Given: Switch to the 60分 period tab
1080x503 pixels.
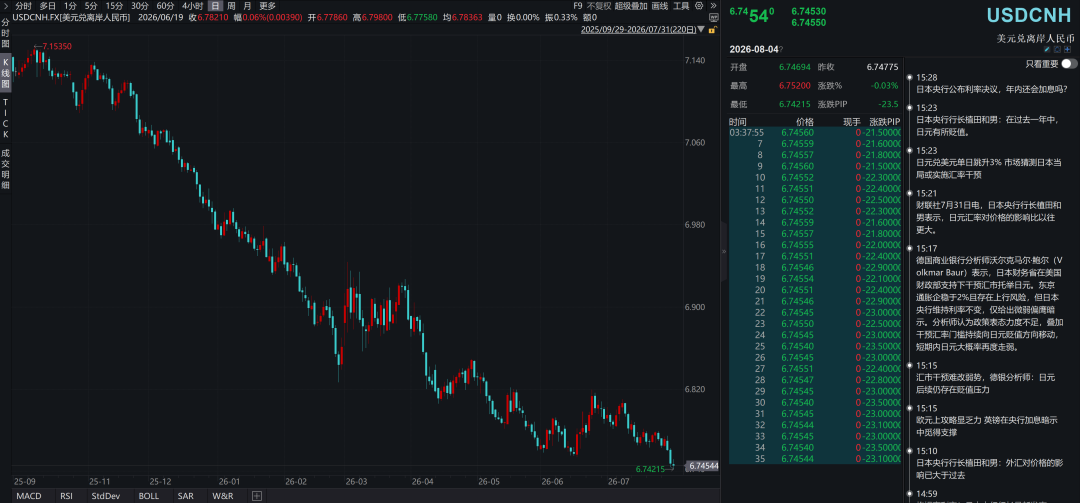Looking at the screenshot, I should 165,6.
